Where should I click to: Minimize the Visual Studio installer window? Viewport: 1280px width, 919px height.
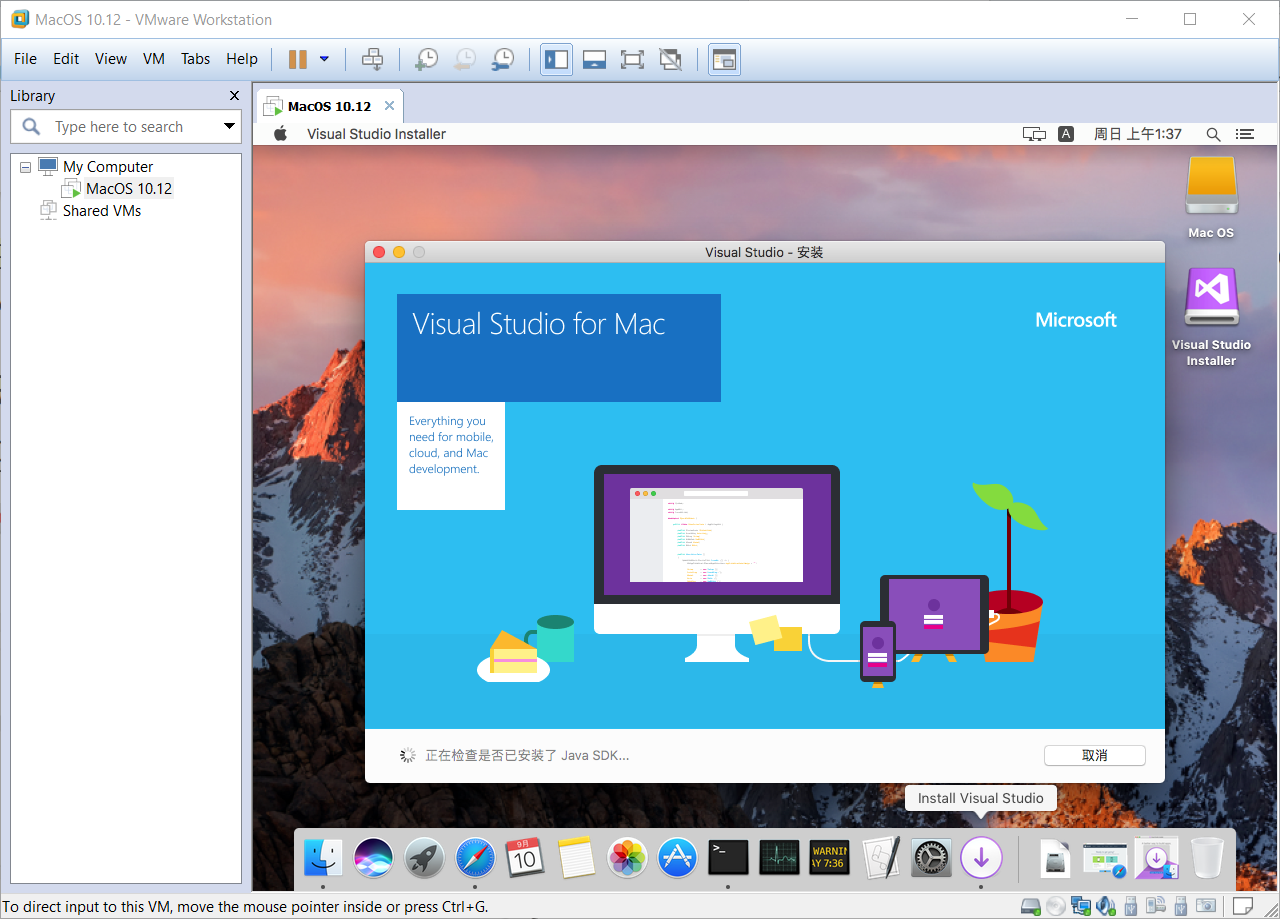pyautogui.click(x=399, y=252)
